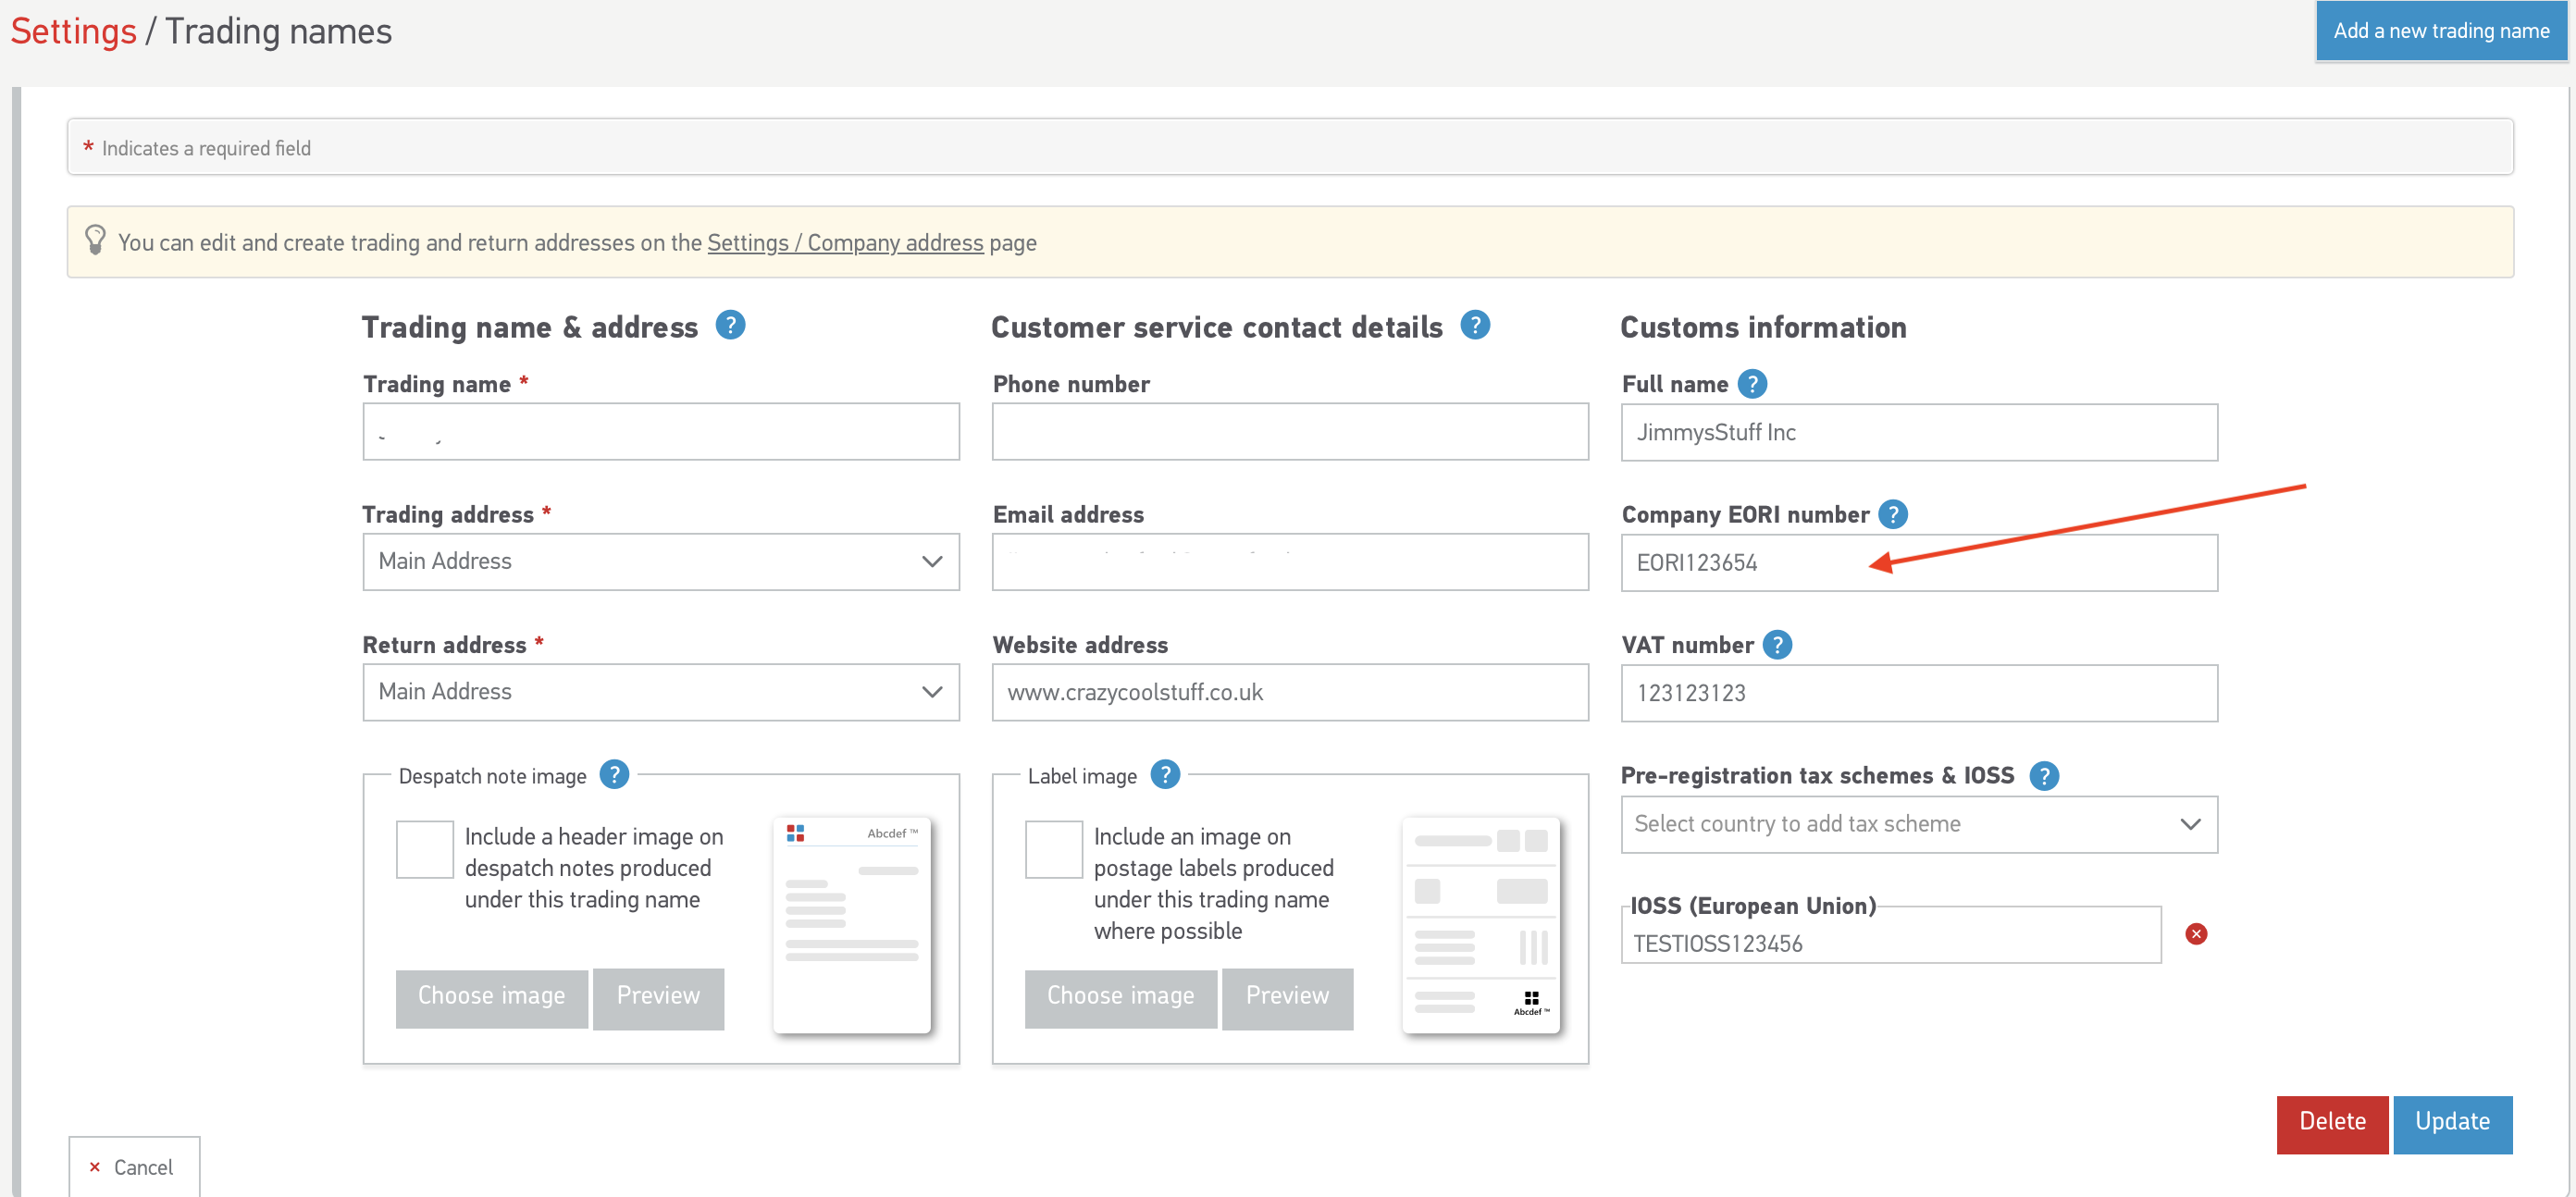
Task: Show help for Company EORI number
Action: 1892,514
